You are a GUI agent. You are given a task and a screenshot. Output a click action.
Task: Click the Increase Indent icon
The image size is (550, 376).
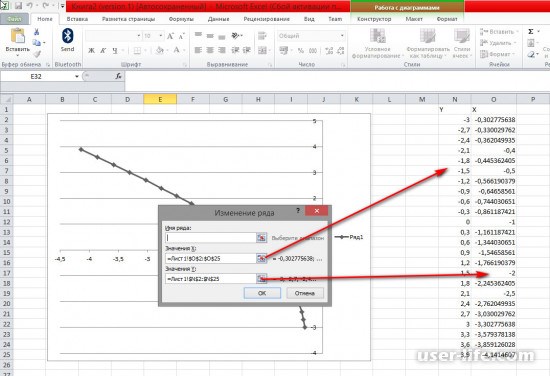click(247, 51)
